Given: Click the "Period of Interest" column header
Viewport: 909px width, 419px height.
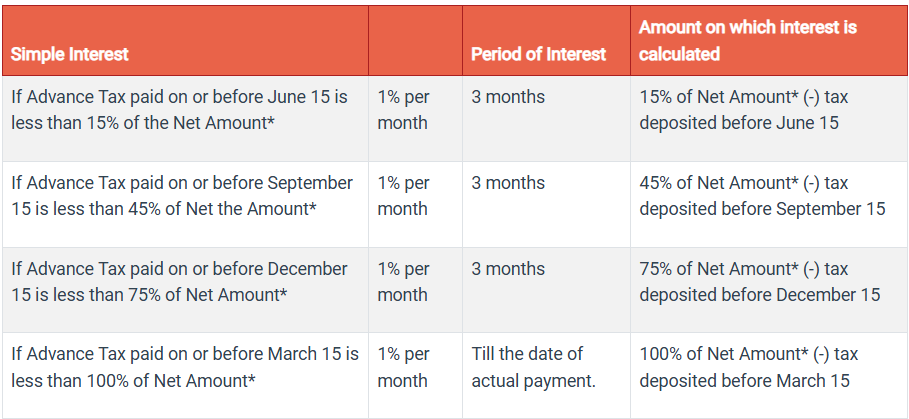Looking at the screenshot, I should [x=539, y=54].
